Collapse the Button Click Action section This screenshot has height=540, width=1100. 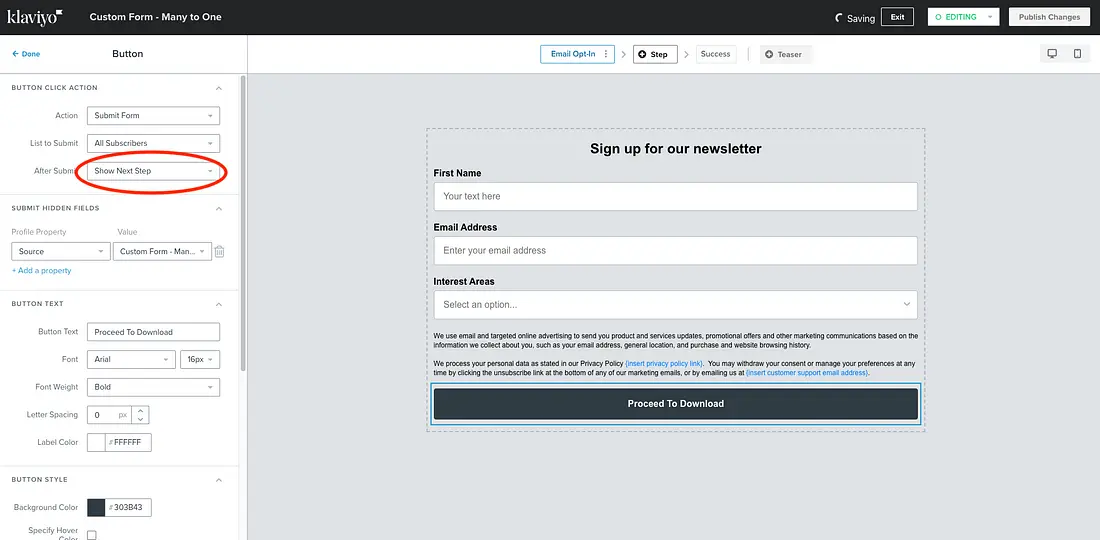click(219, 88)
